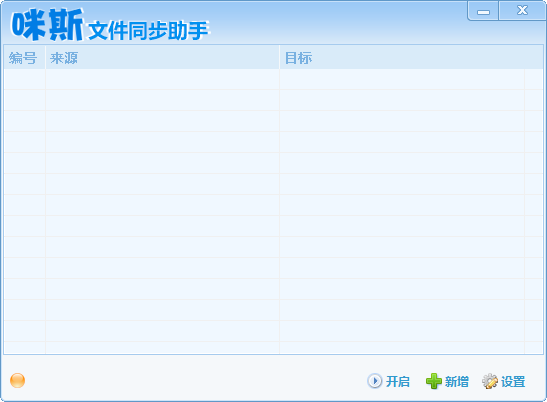Start syncing via the 开启 text label
This screenshot has height=402, width=547.
(398, 381)
